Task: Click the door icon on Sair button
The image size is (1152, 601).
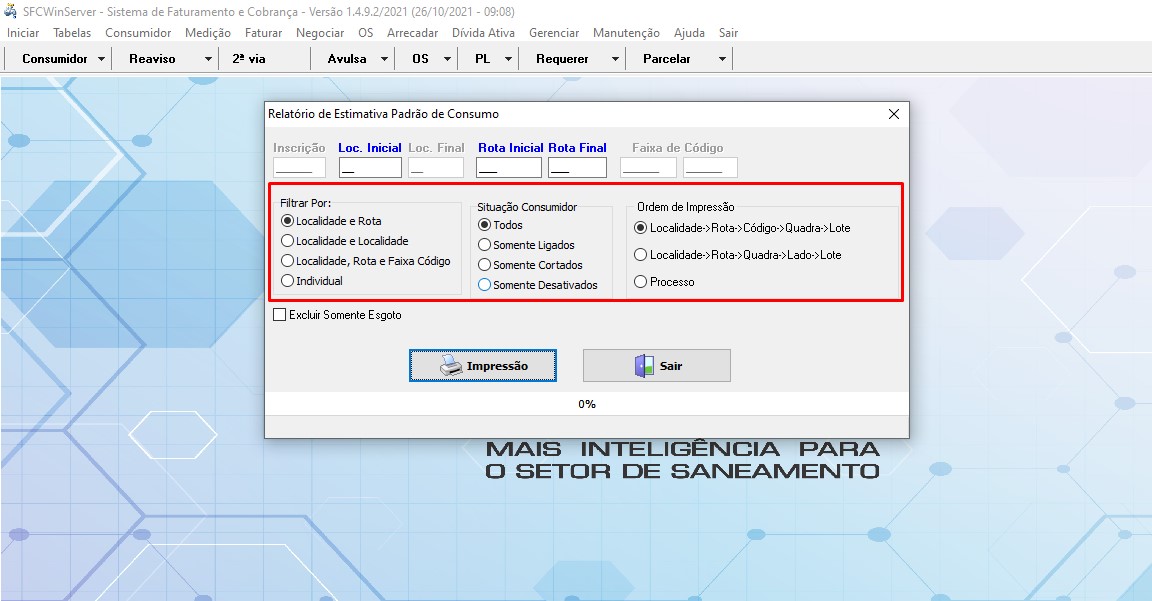Action: [643, 366]
